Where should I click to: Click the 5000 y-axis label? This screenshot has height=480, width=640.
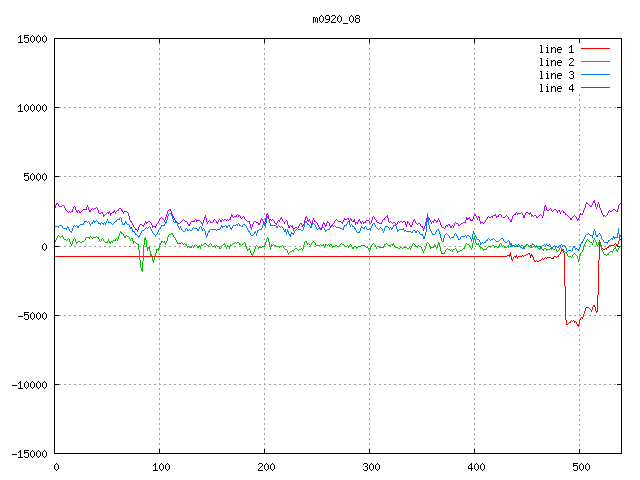36,177
